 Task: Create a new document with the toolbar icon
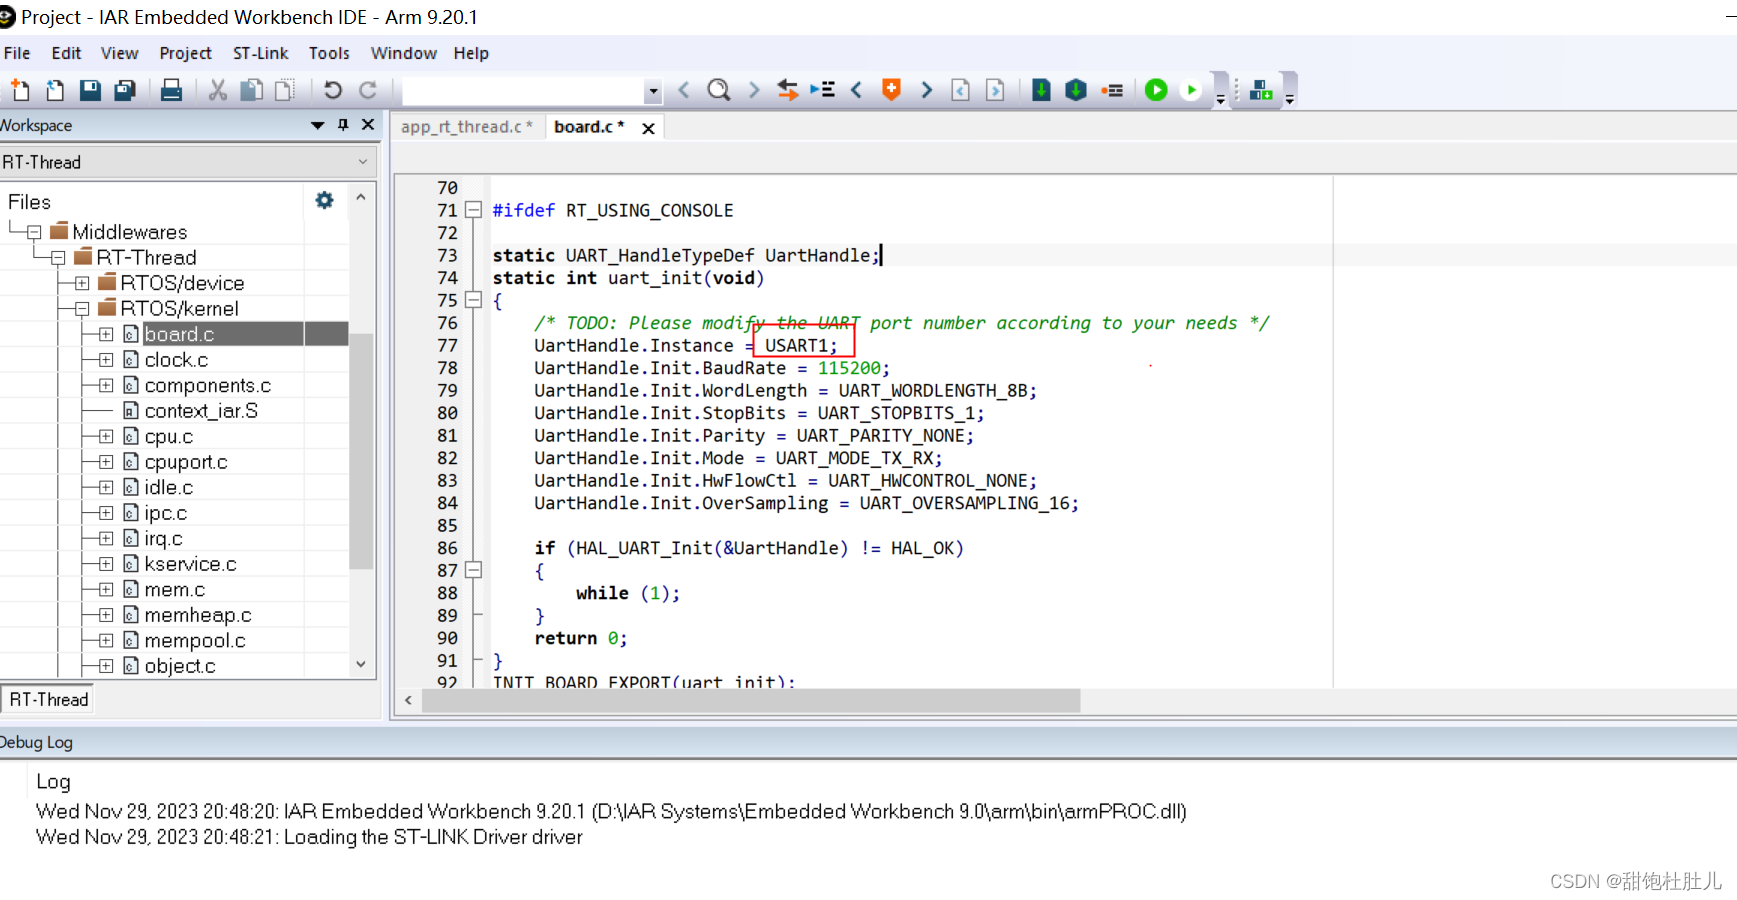[x=20, y=90]
